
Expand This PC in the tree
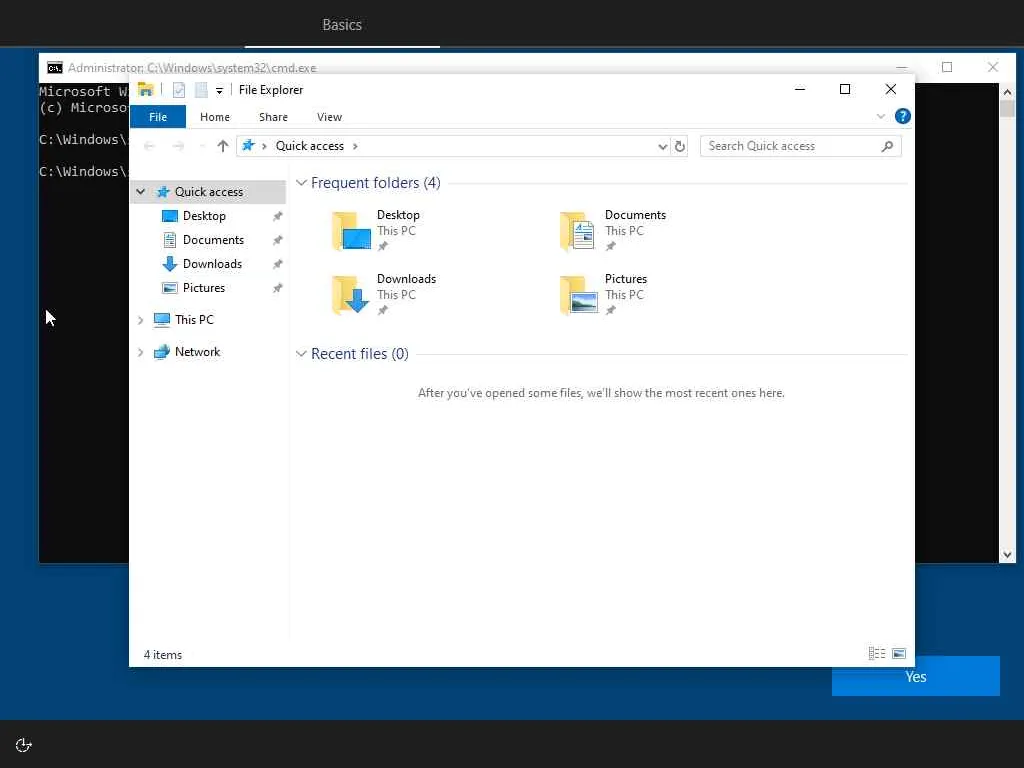click(140, 320)
